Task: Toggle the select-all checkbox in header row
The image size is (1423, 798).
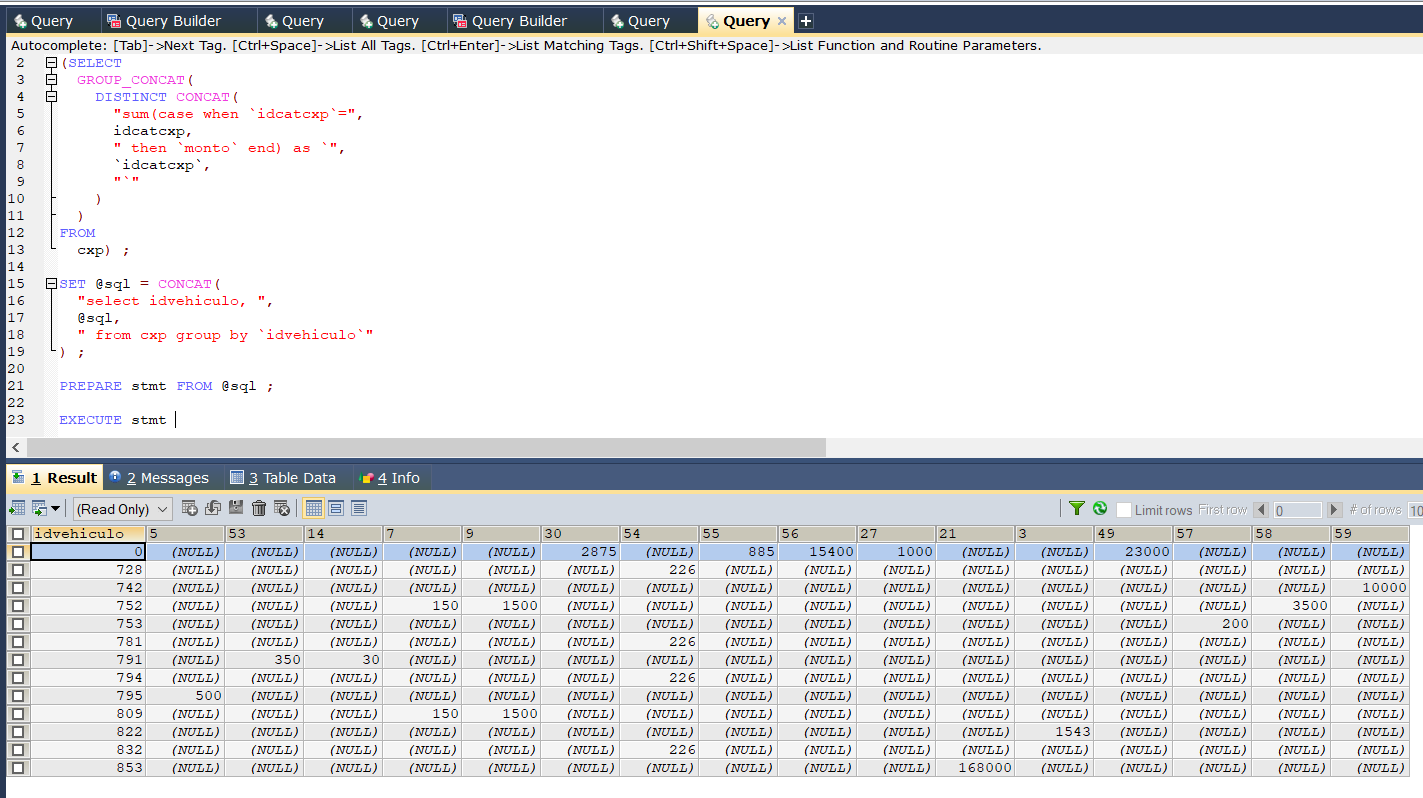Action: coord(18,534)
